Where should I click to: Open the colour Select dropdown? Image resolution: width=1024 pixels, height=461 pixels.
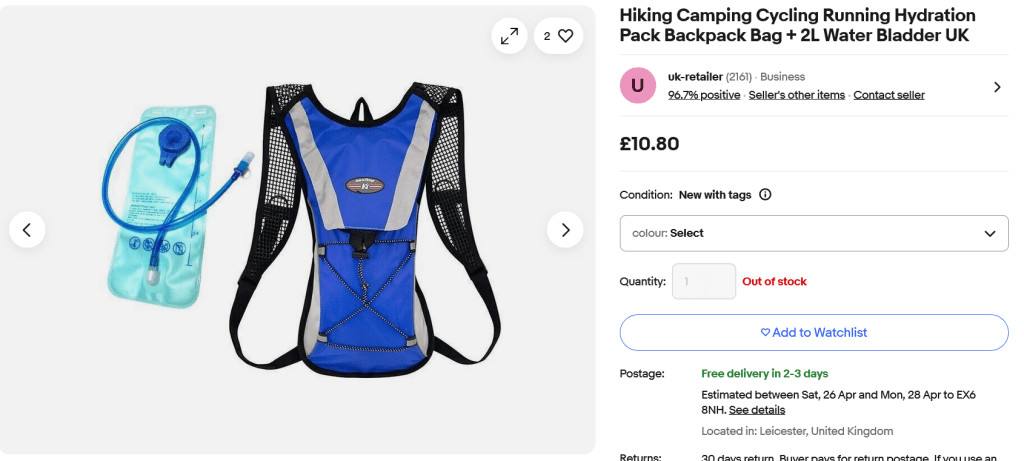point(813,233)
